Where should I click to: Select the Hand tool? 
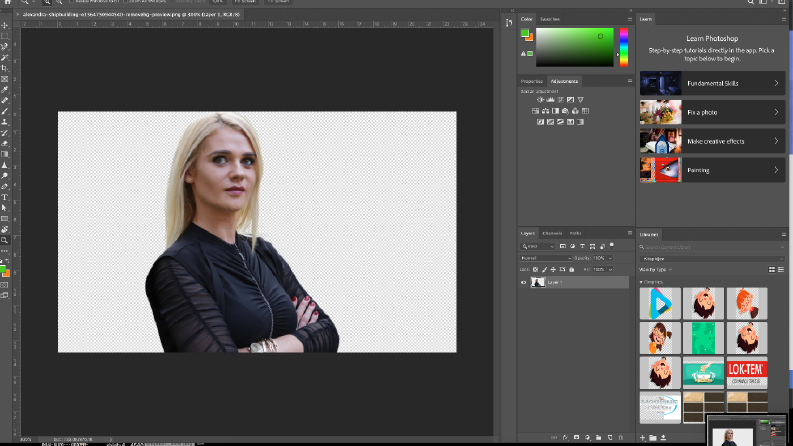point(5,230)
